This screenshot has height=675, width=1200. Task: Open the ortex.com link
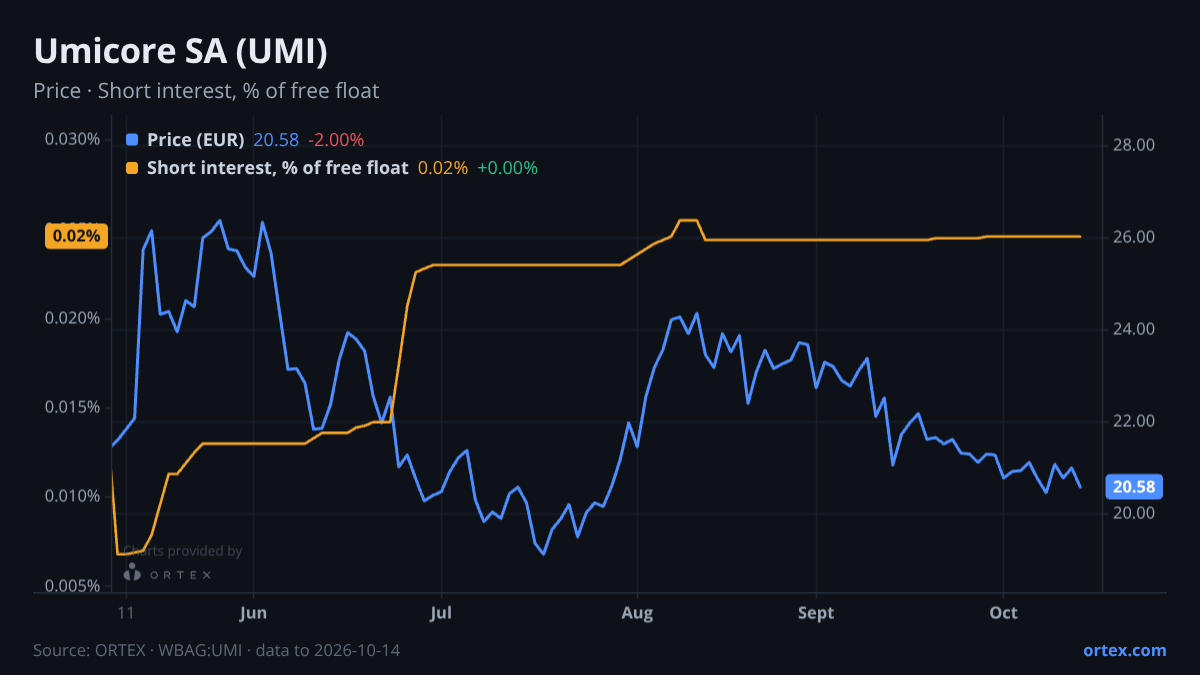(x=1124, y=650)
